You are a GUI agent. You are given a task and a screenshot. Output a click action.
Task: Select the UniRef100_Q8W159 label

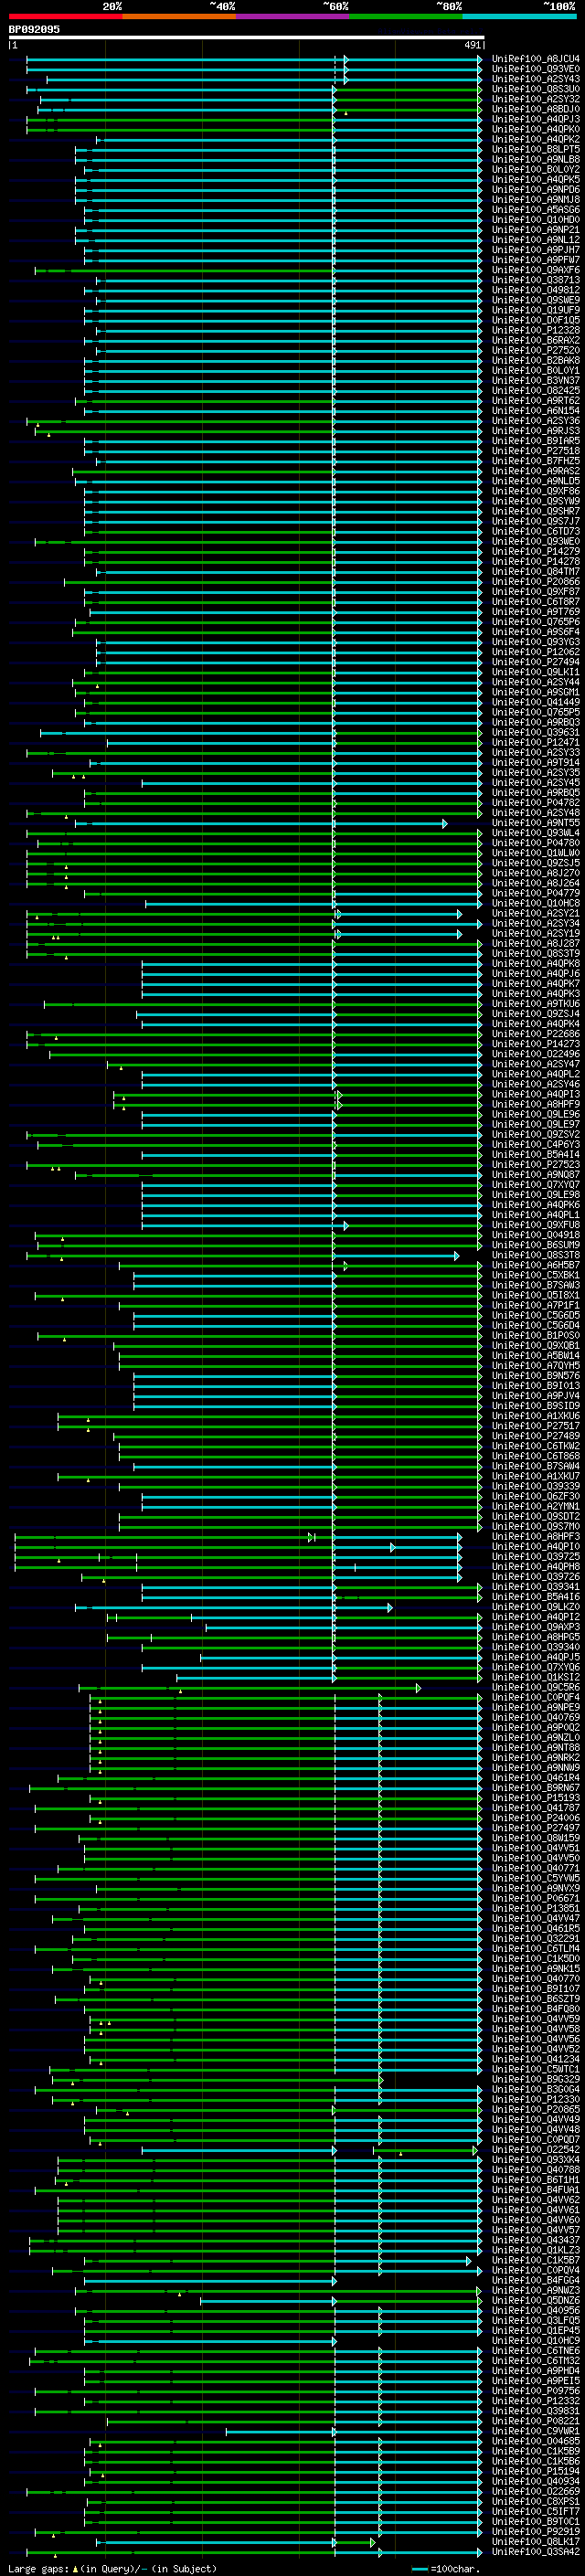coord(536,1838)
